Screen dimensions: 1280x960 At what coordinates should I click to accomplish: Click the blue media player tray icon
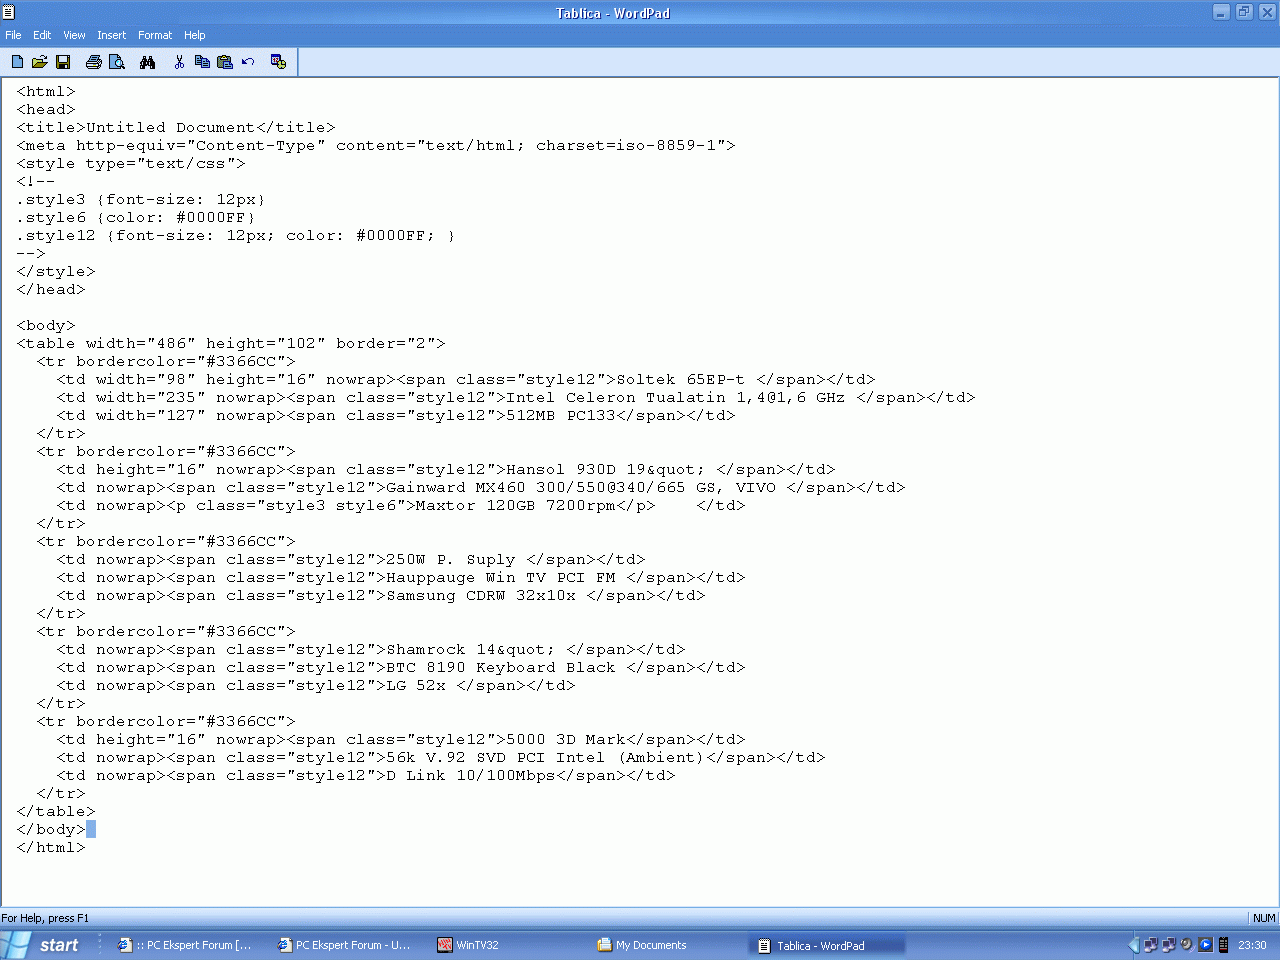(1205, 945)
